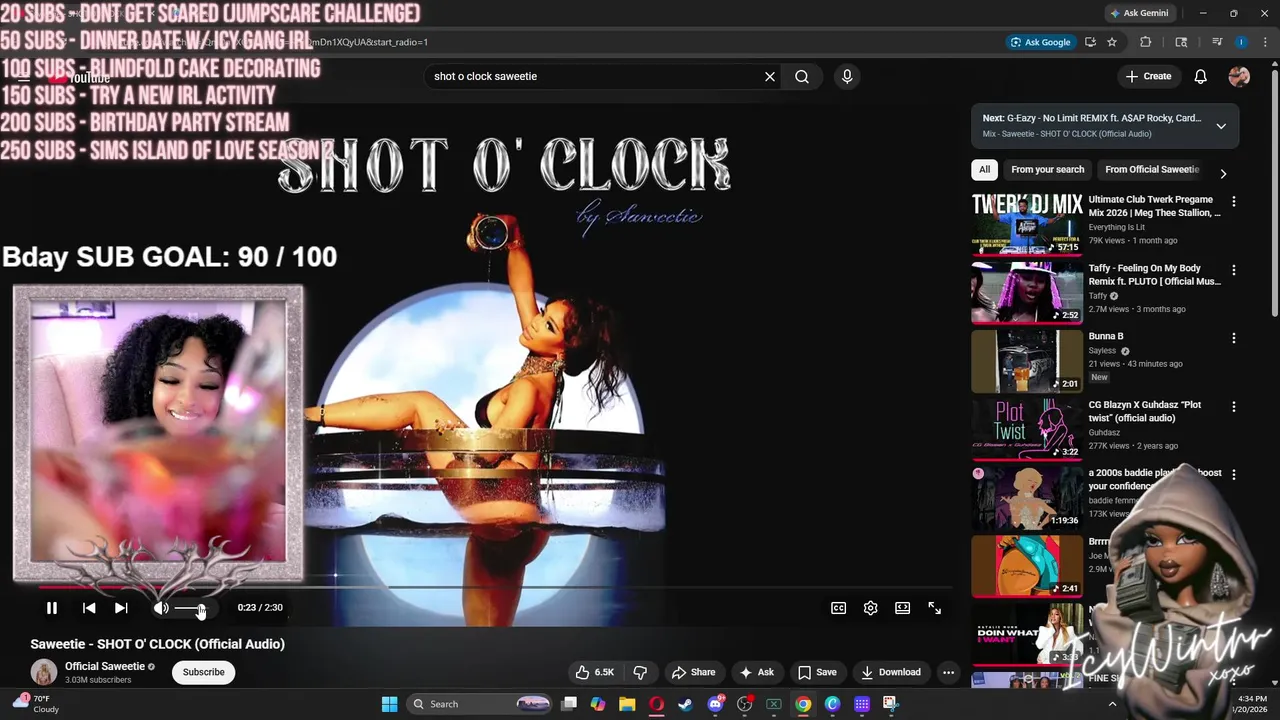Download the Saweetie video
The width and height of the screenshot is (1280, 720).
pyautogui.click(x=891, y=672)
